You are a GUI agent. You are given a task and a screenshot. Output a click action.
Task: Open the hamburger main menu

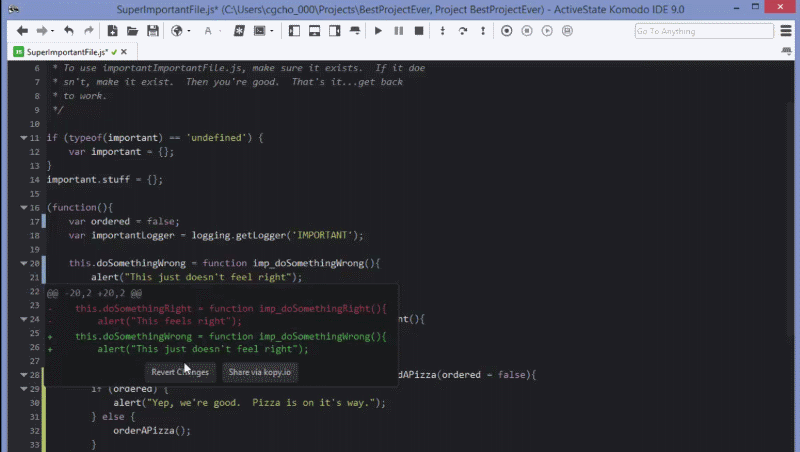pyautogui.click(x=786, y=31)
